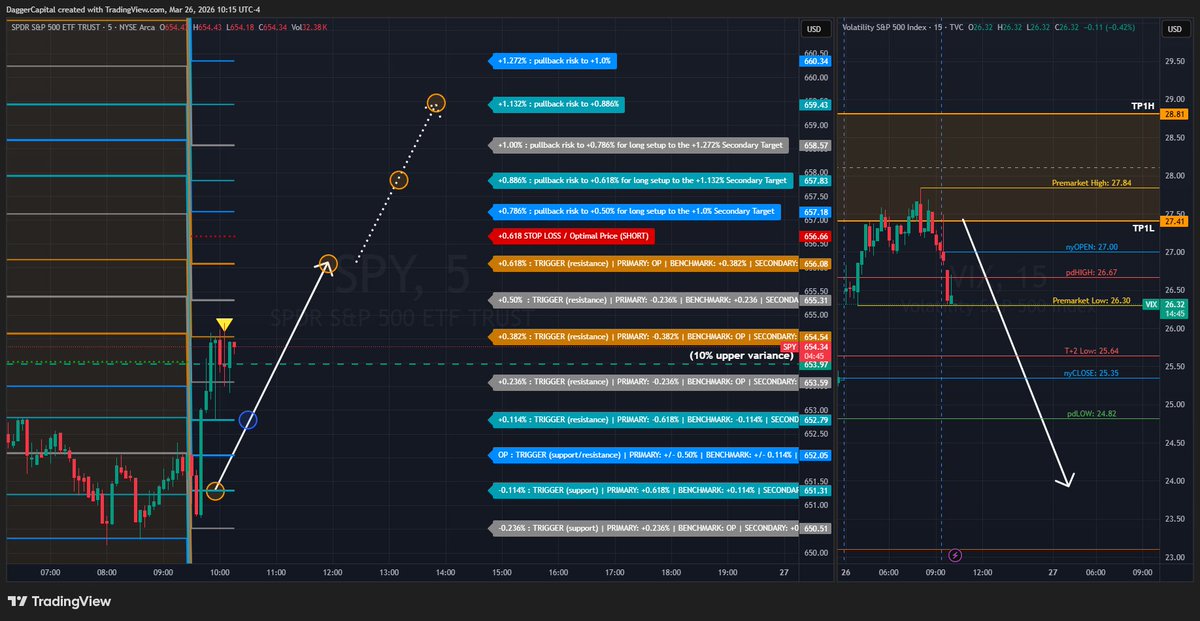
Task: Open the USD currency selector on SPY chart
Action: pos(812,29)
